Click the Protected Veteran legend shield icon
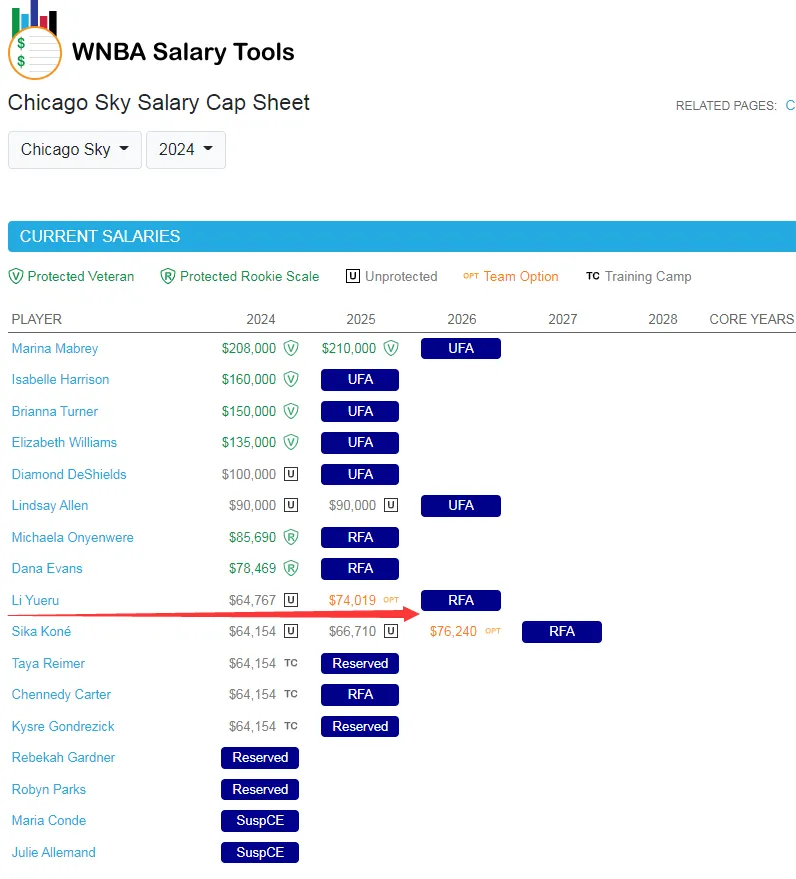Viewport: 796px width, 879px height. pos(16,276)
